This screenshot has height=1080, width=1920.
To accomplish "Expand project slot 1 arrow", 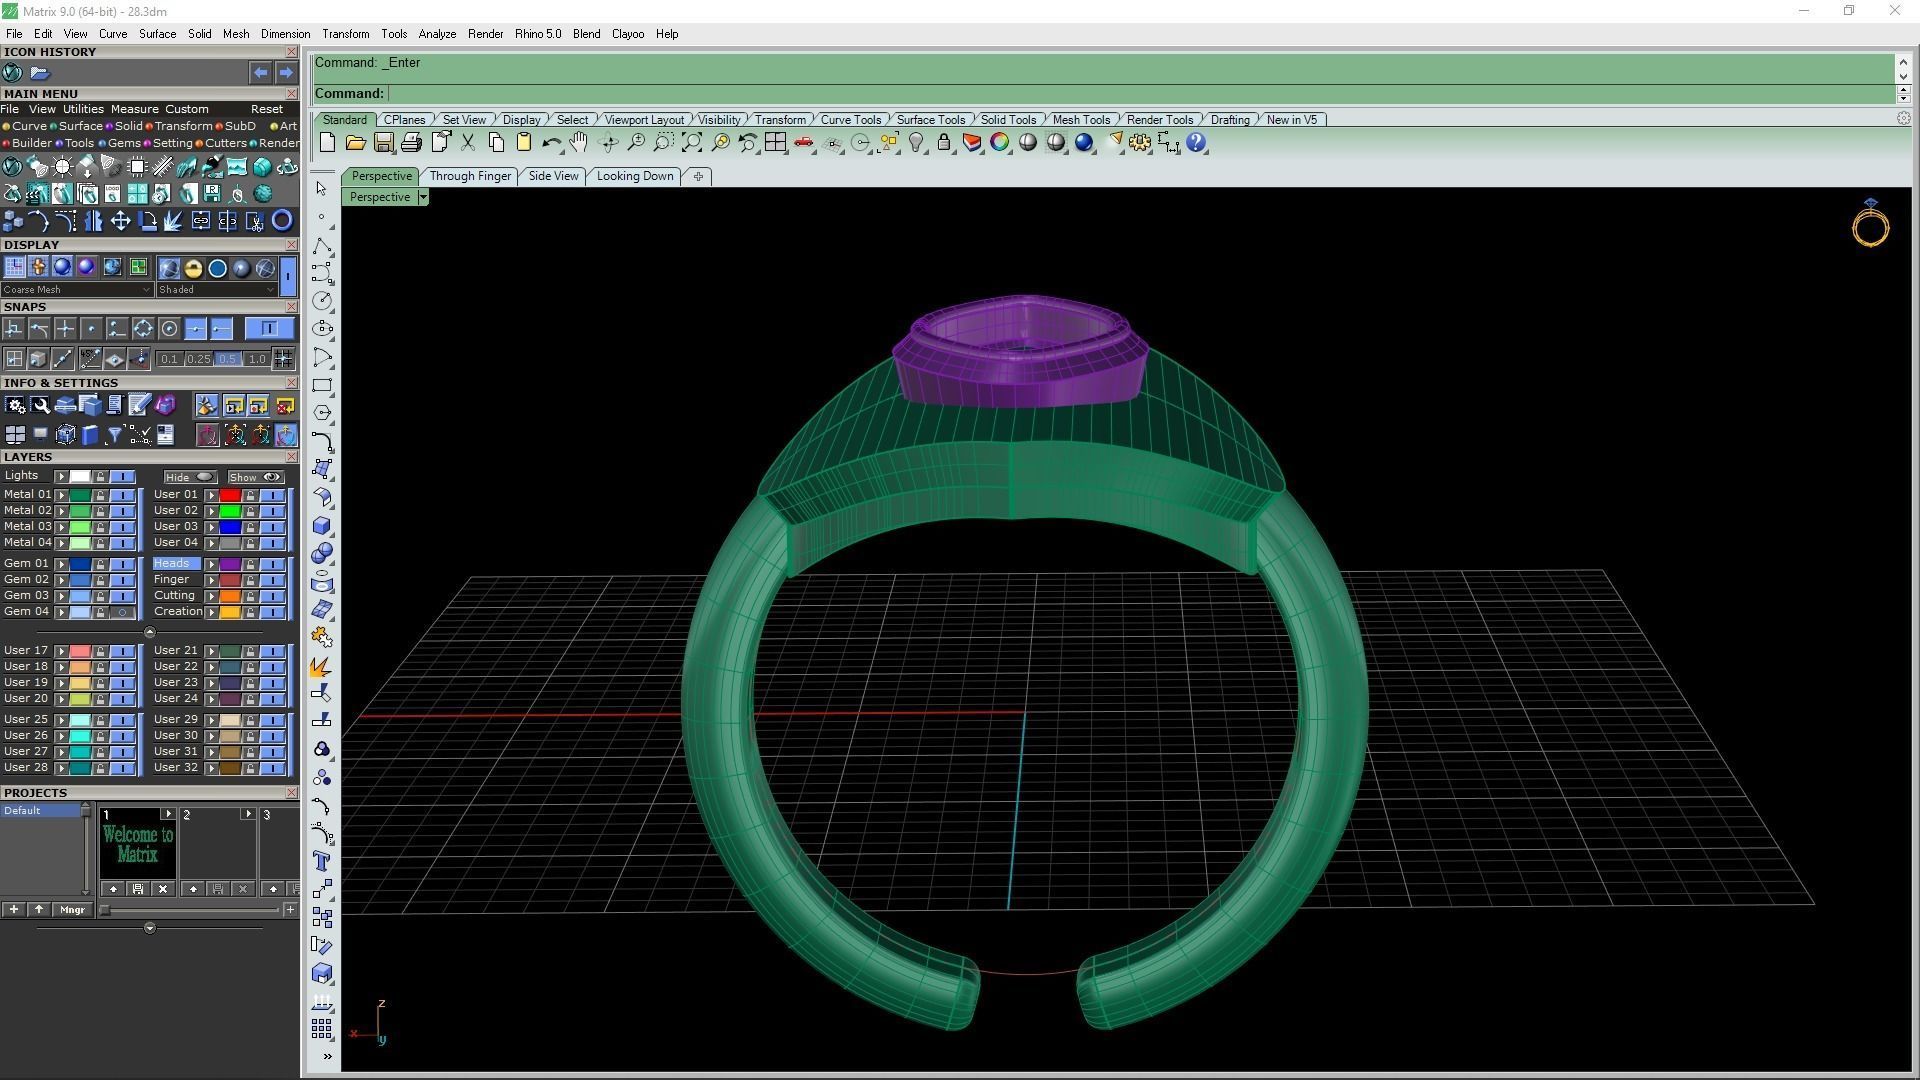I will [167, 814].
